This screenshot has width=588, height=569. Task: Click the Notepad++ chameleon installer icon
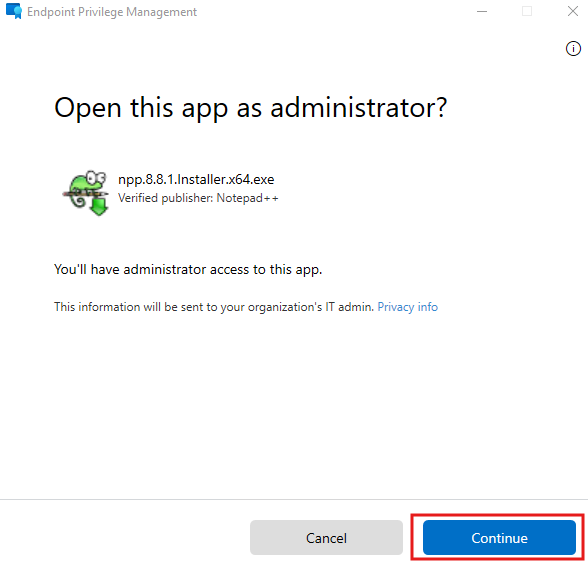pos(86,193)
